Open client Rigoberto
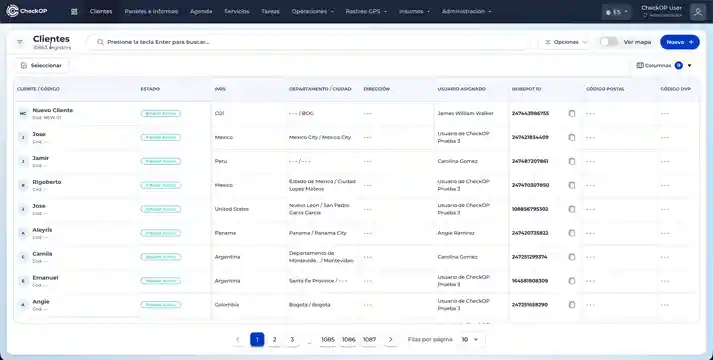The image size is (713, 360). click(x=47, y=182)
